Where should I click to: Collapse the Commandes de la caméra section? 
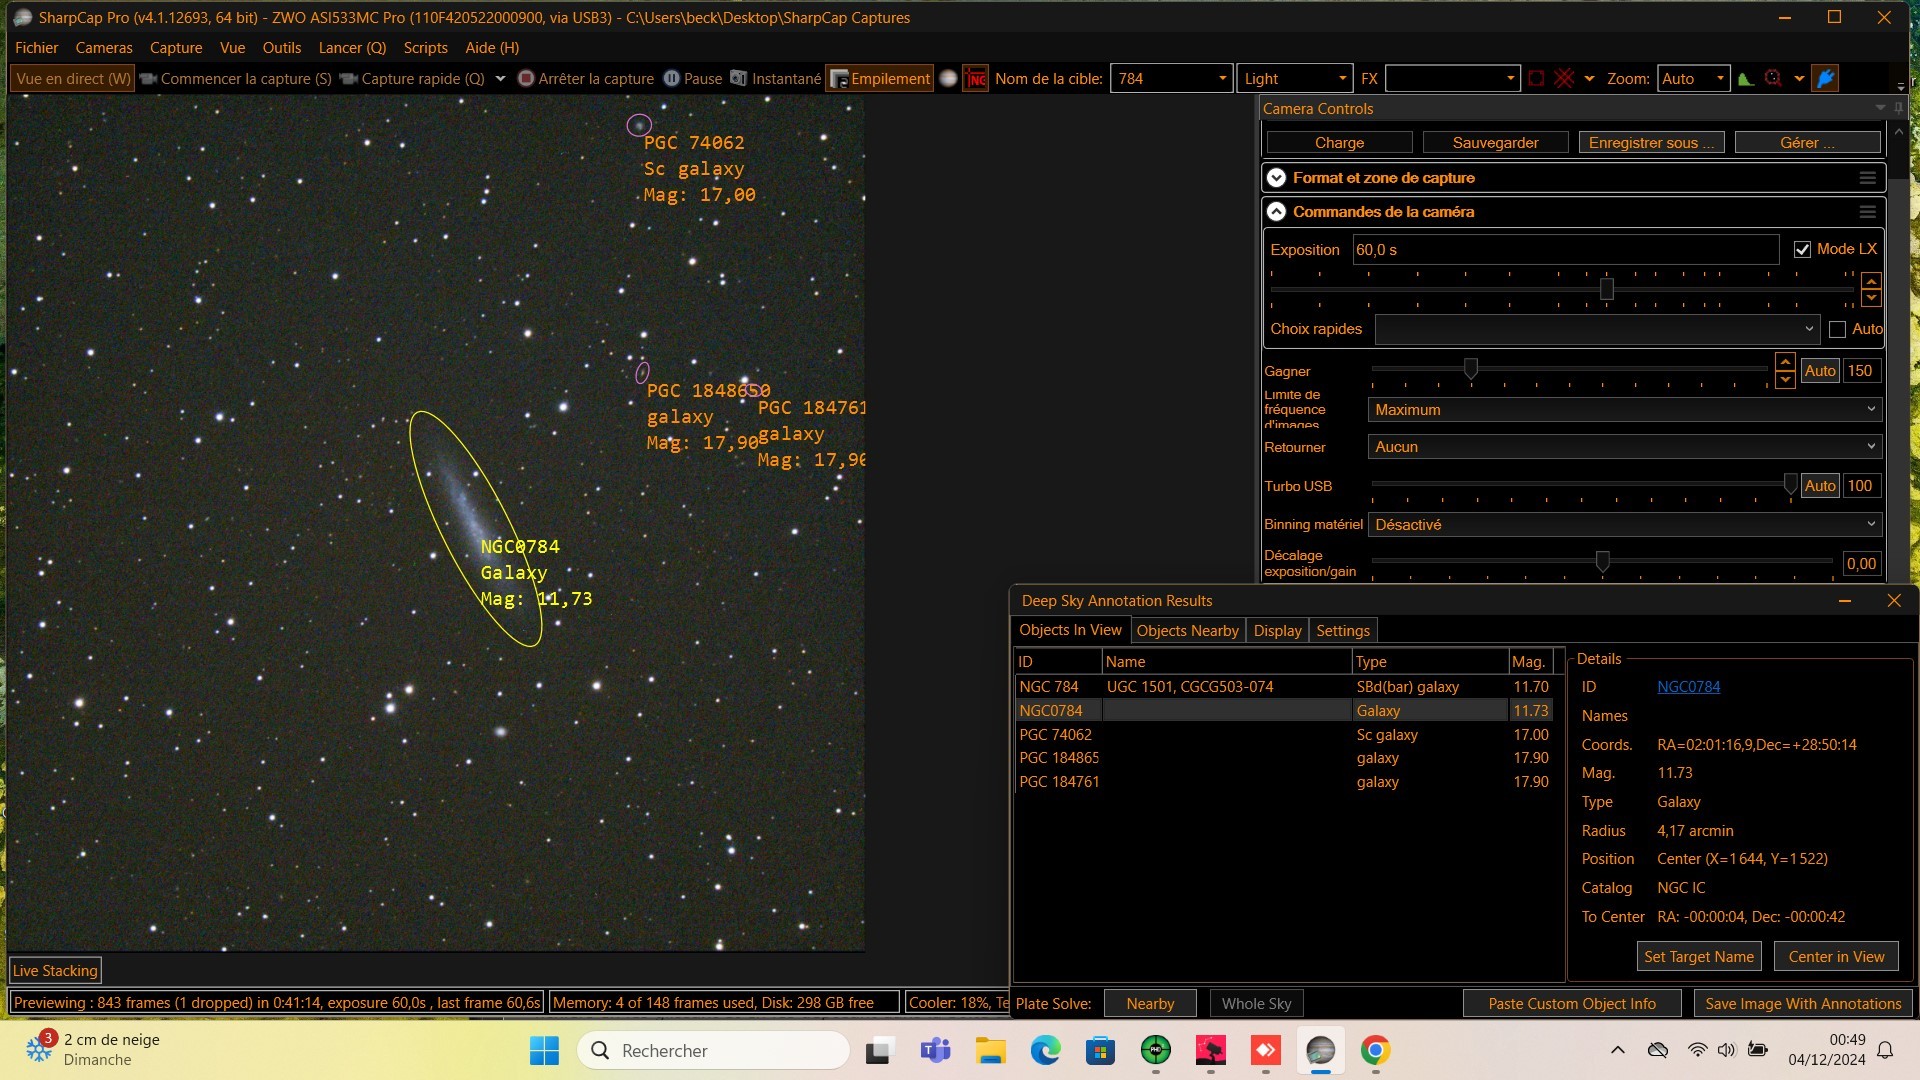coord(1276,212)
